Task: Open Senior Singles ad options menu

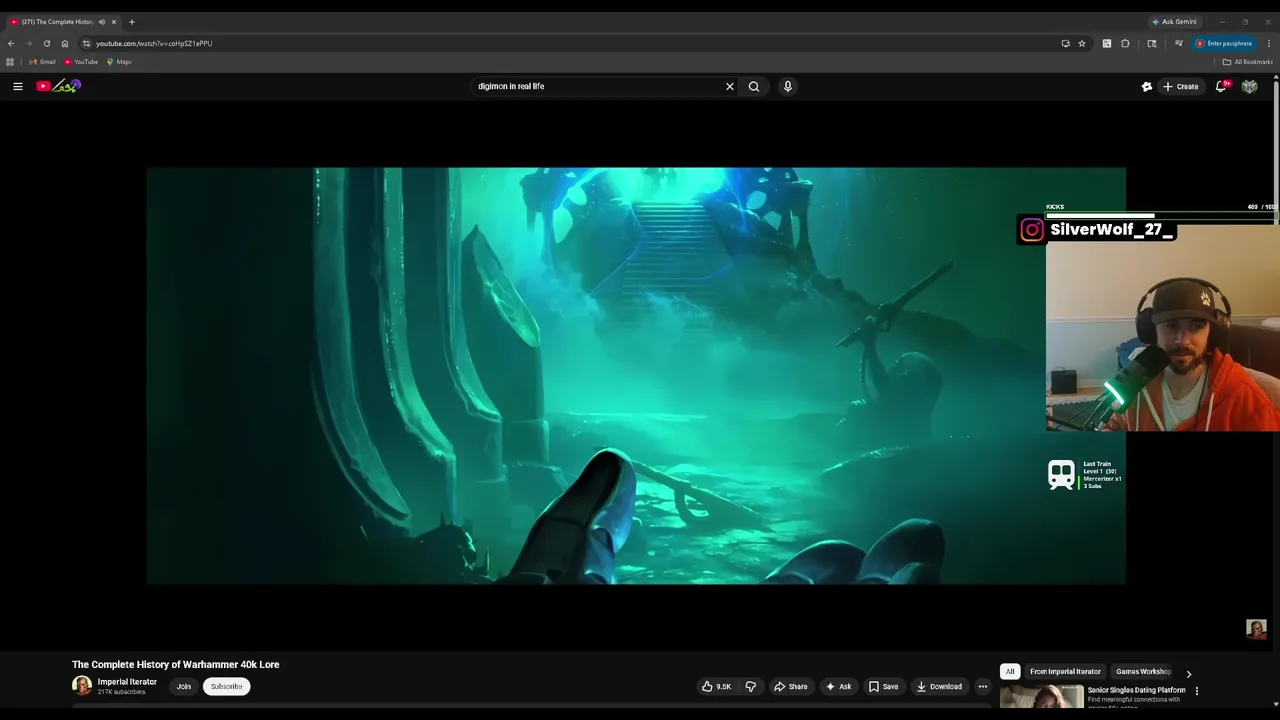Action: pos(1197,690)
